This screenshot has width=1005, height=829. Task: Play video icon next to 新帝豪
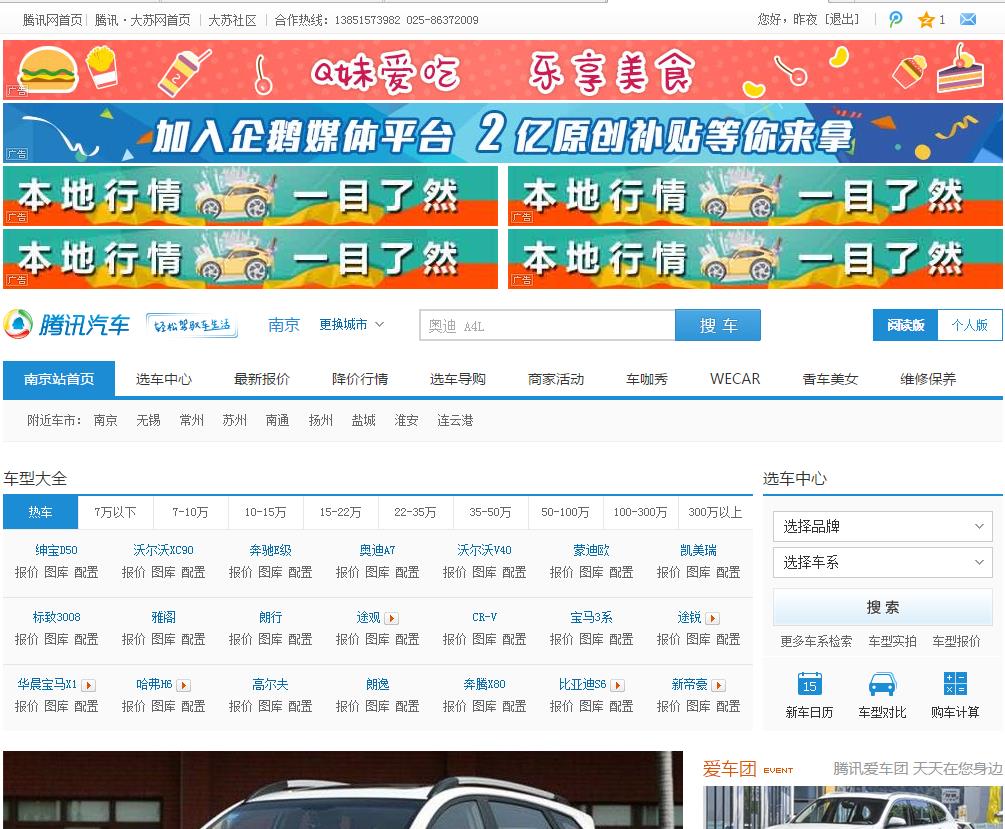(x=718, y=685)
